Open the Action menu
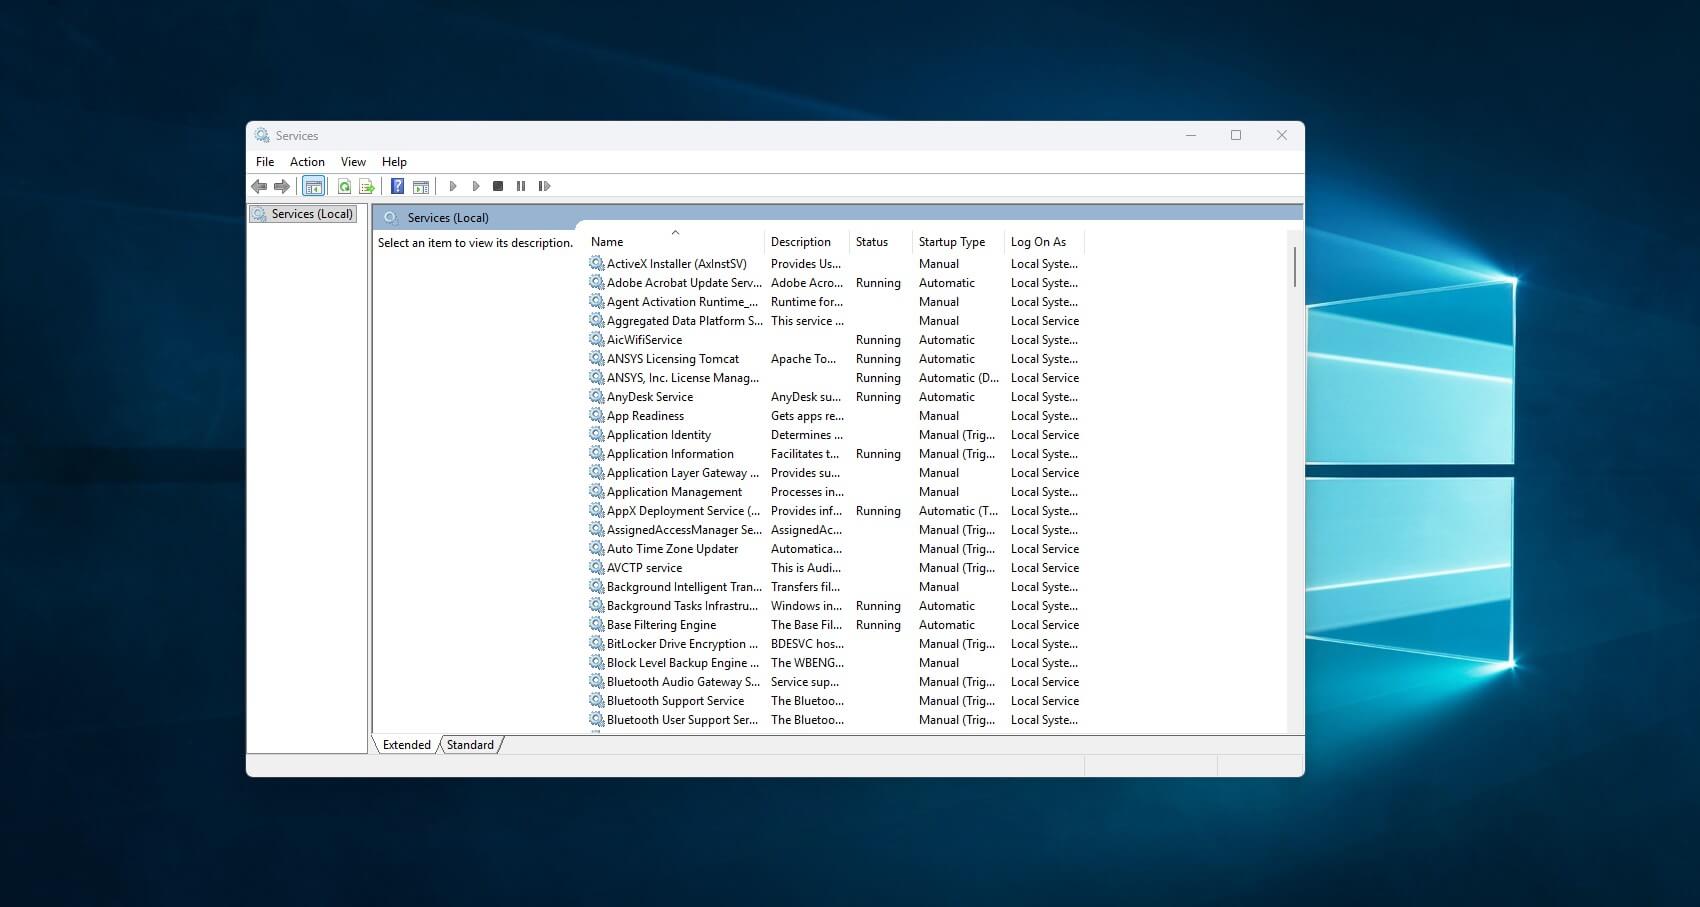 (x=307, y=162)
